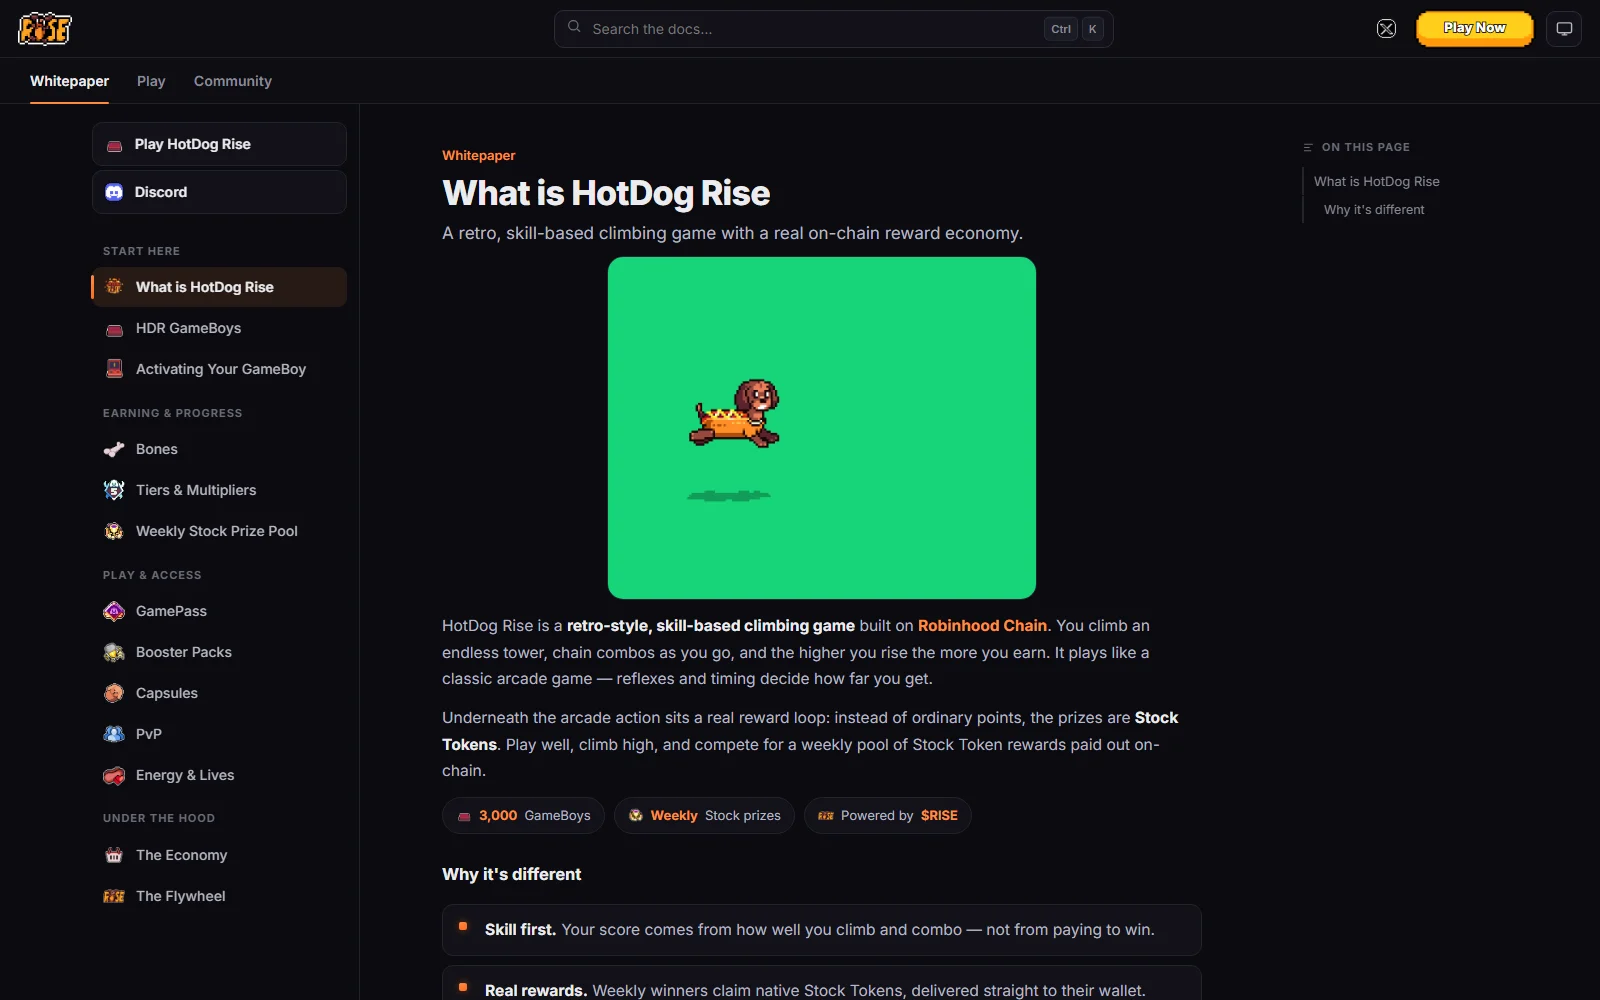1600x1000 pixels.
Task: Click the What is HotDog Rise sidebar icon
Action: [x=114, y=286]
